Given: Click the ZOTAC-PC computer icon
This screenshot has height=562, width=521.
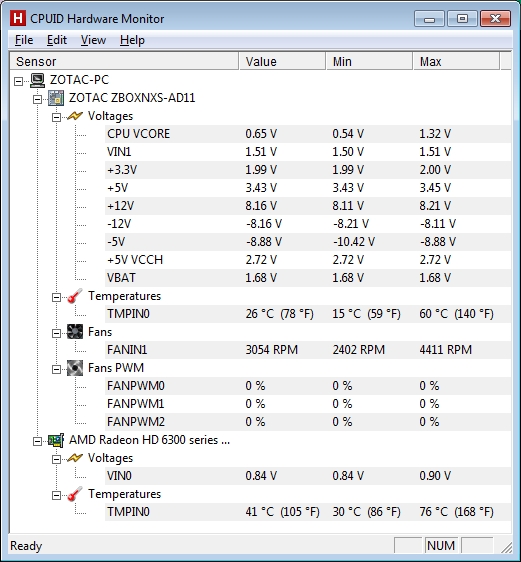Looking at the screenshot, I should click(x=37, y=80).
